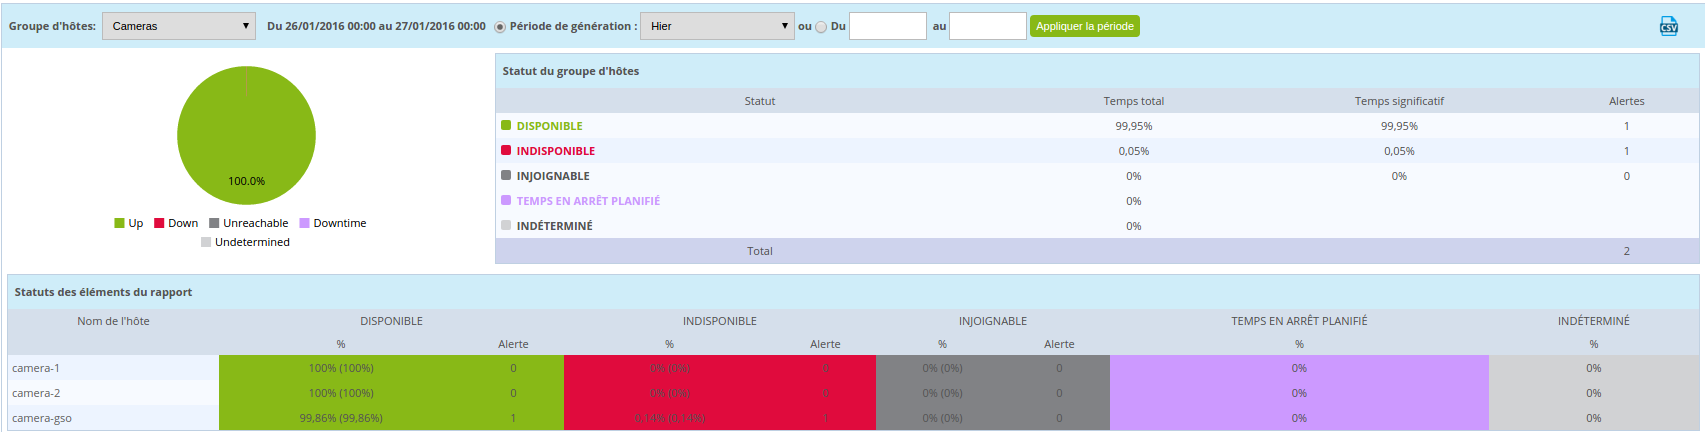Click the date range Du 26/01/2016 text
Viewport: 1705px width, 432px height.
[376, 26]
